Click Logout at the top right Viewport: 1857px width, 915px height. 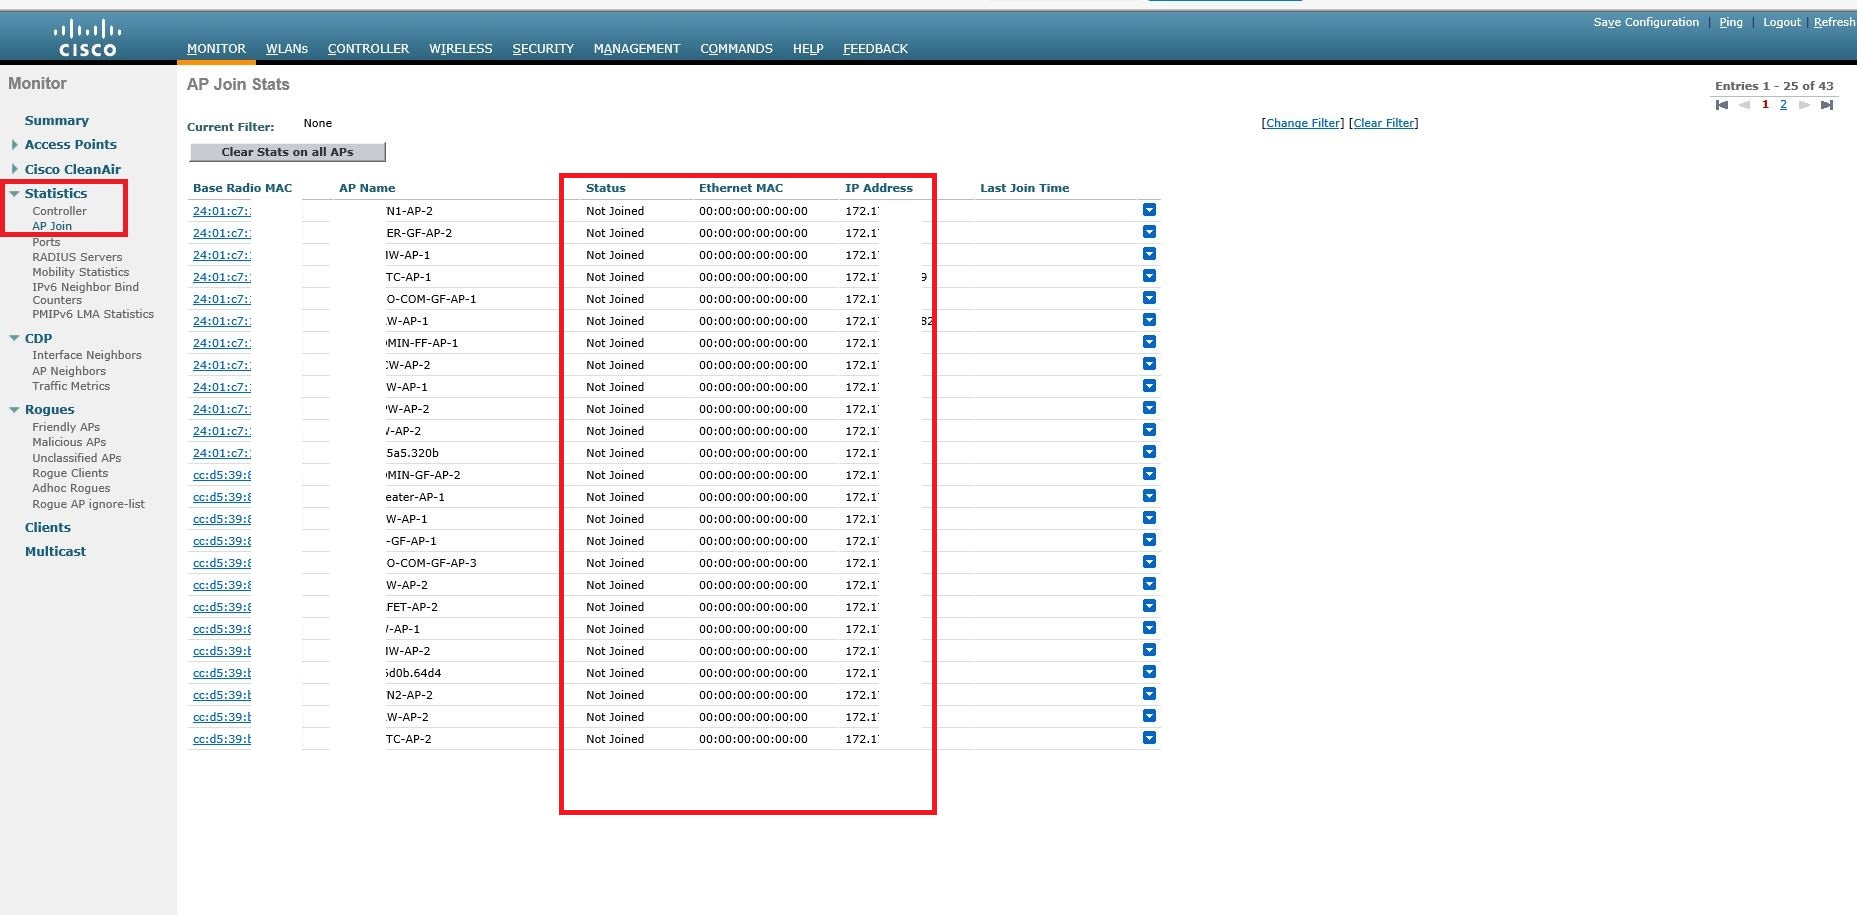(1781, 21)
